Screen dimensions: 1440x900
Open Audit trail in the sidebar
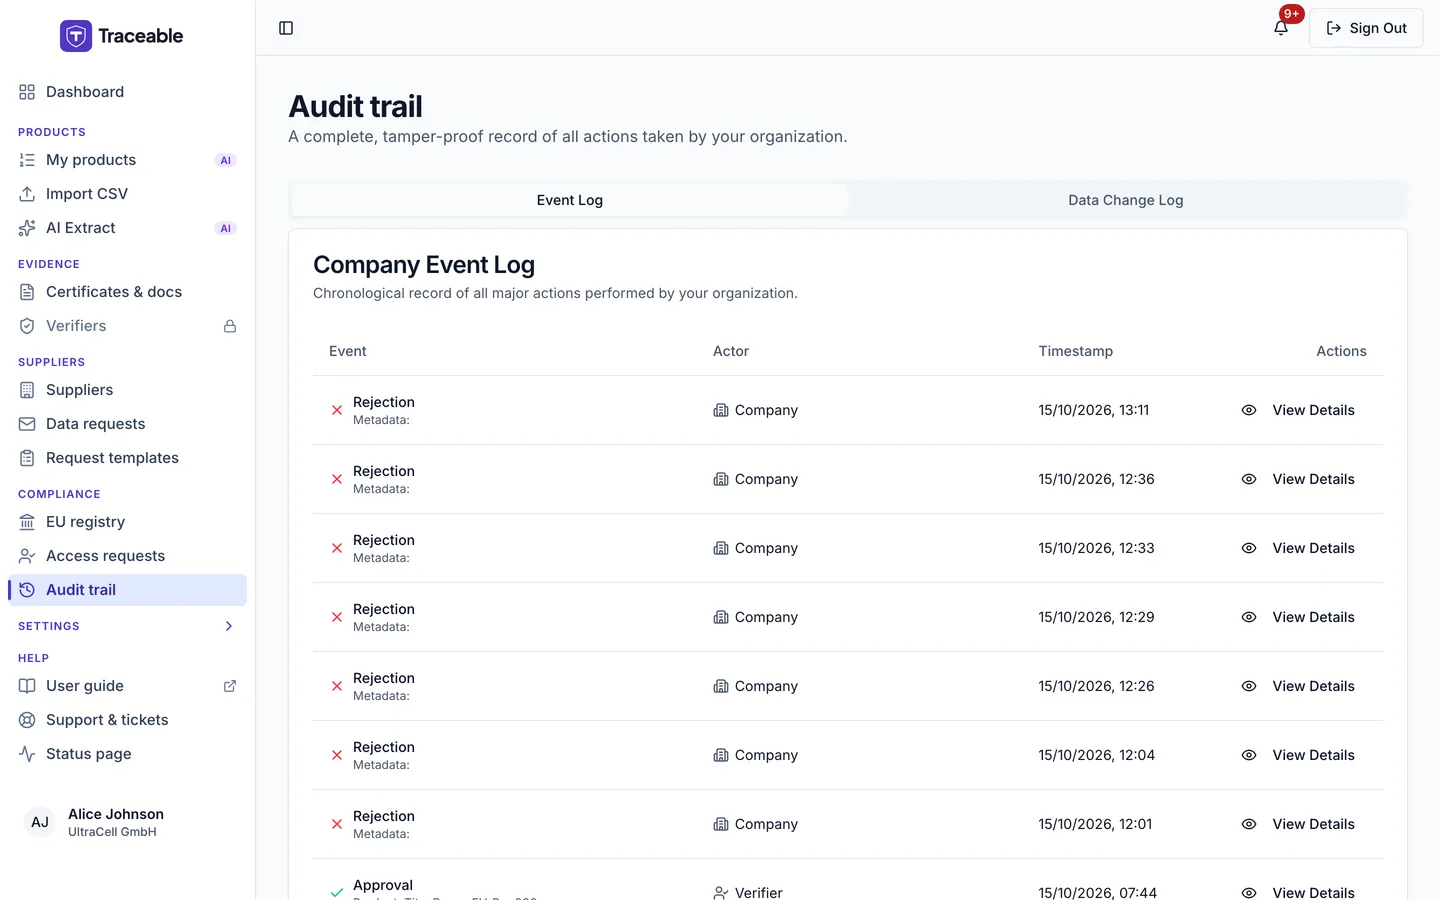point(128,590)
